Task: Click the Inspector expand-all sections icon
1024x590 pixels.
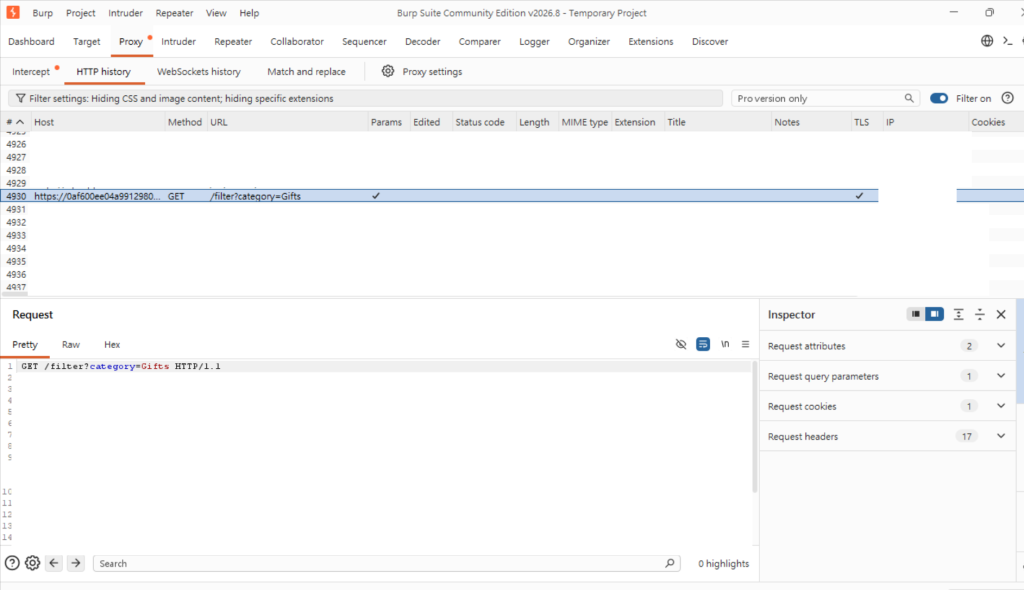Action: 959,314
